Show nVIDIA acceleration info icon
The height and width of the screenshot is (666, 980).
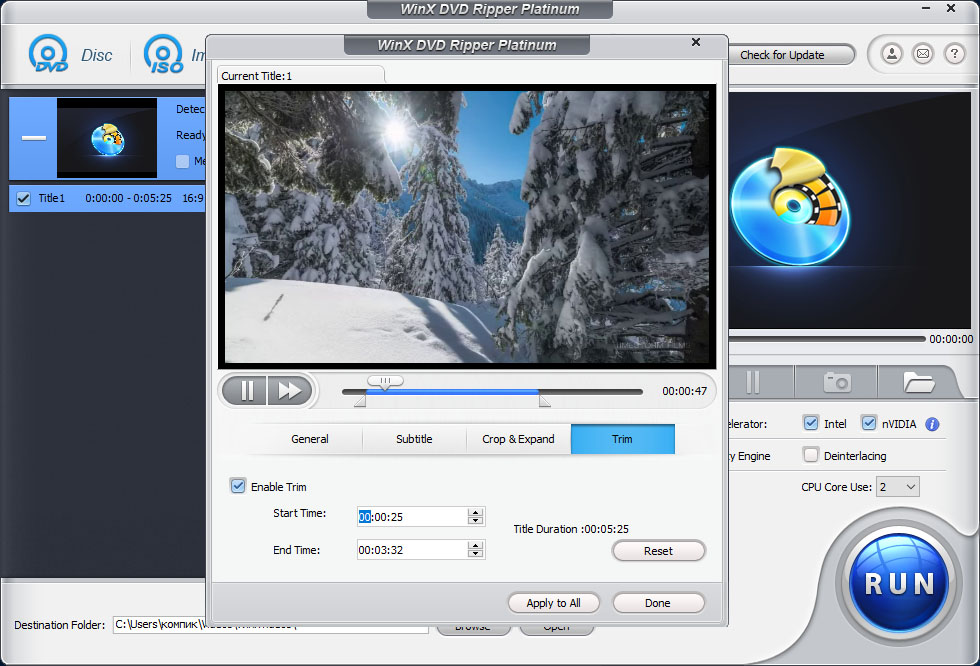pyautogui.click(x=932, y=424)
